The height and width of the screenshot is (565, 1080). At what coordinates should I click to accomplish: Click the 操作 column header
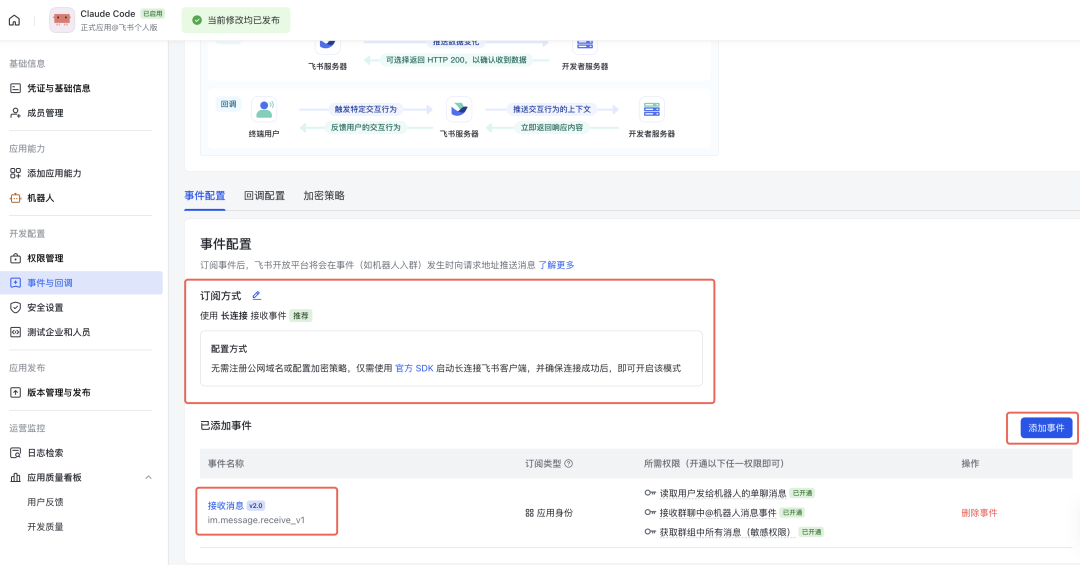(970, 464)
